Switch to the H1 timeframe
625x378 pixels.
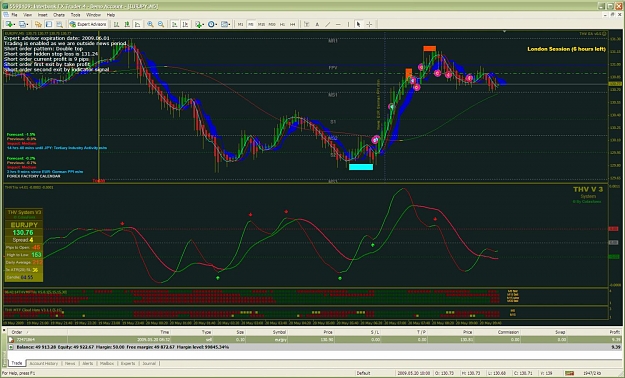click(x=282, y=24)
